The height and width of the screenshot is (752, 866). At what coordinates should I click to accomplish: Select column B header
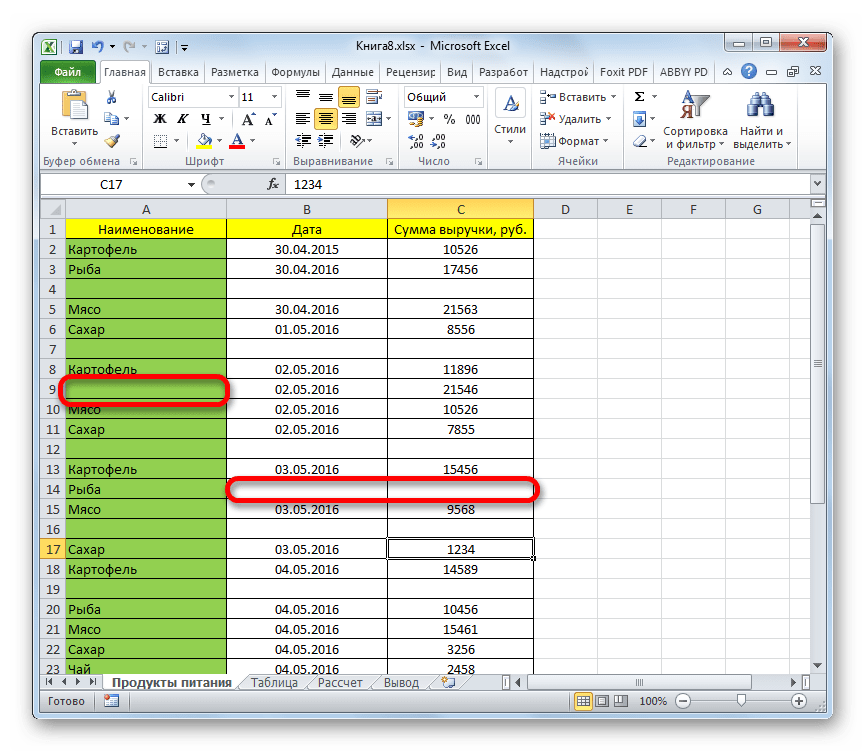(307, 210)
